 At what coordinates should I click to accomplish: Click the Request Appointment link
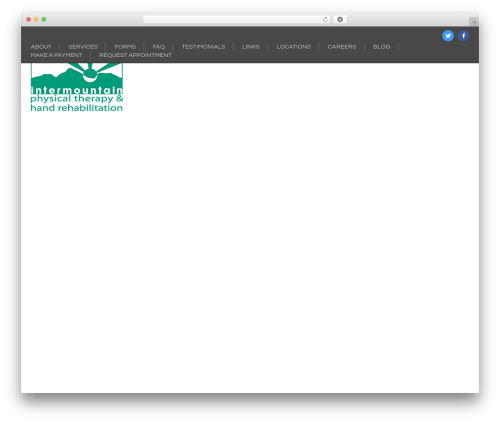[x=135, y=55]
